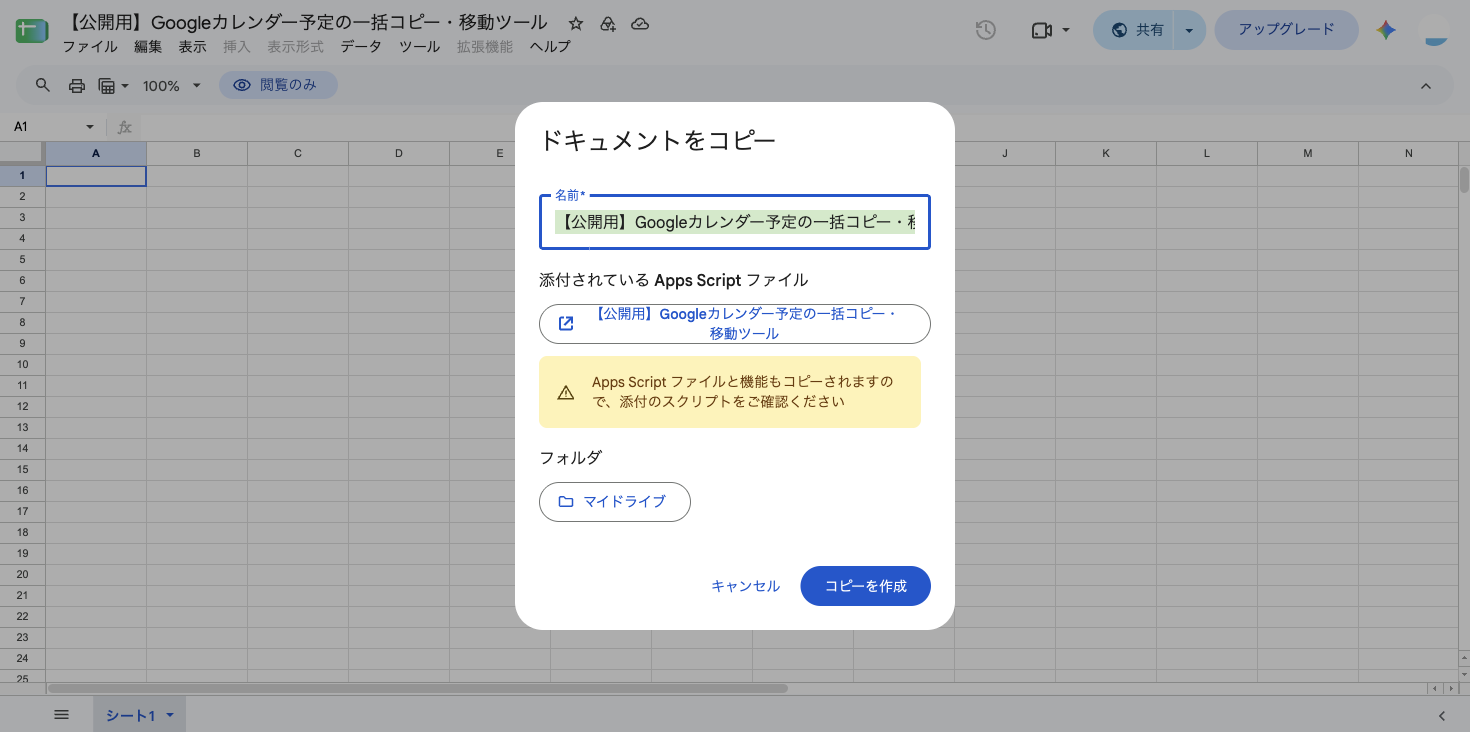Open the meeting options dropdown arrow
Image resolution: width=1470 pixels, height=732 pixels.
pyautogui.click(x=1066, y=30)
